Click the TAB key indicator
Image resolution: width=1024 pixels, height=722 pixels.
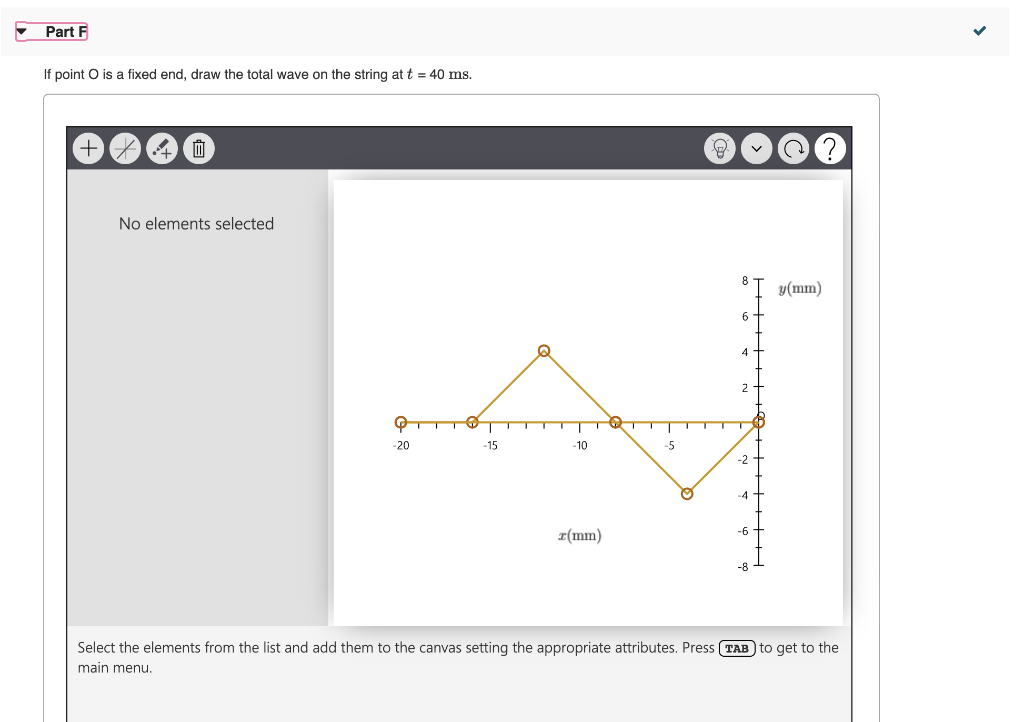(736, 648)
